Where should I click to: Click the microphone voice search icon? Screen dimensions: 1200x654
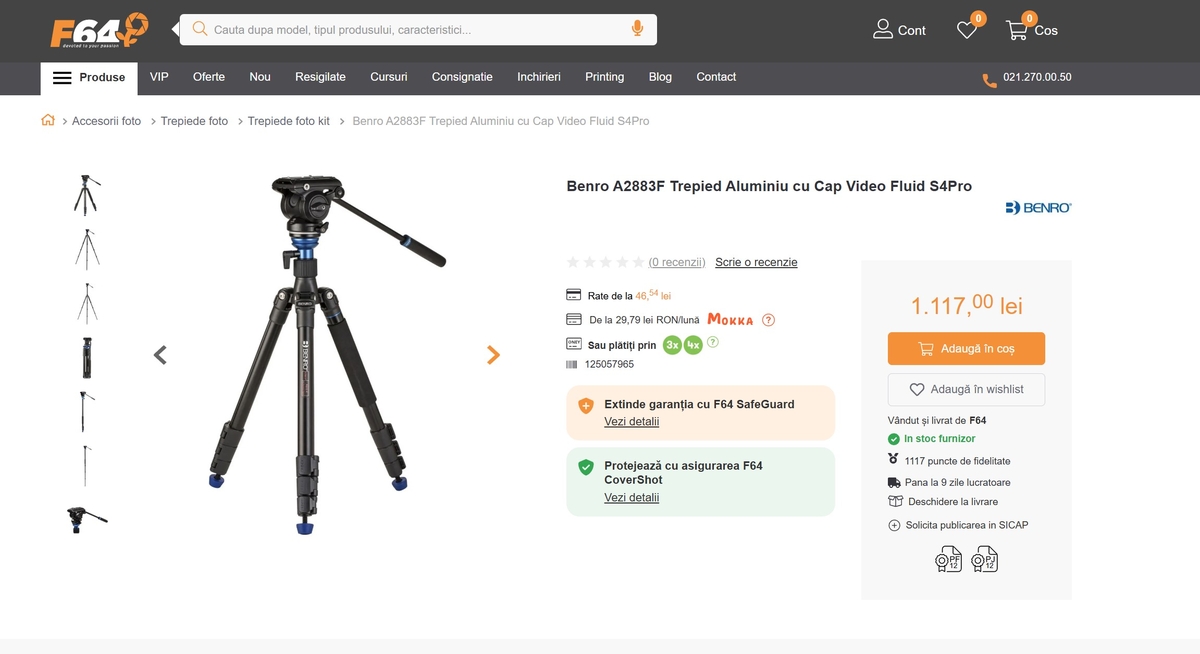637,29
